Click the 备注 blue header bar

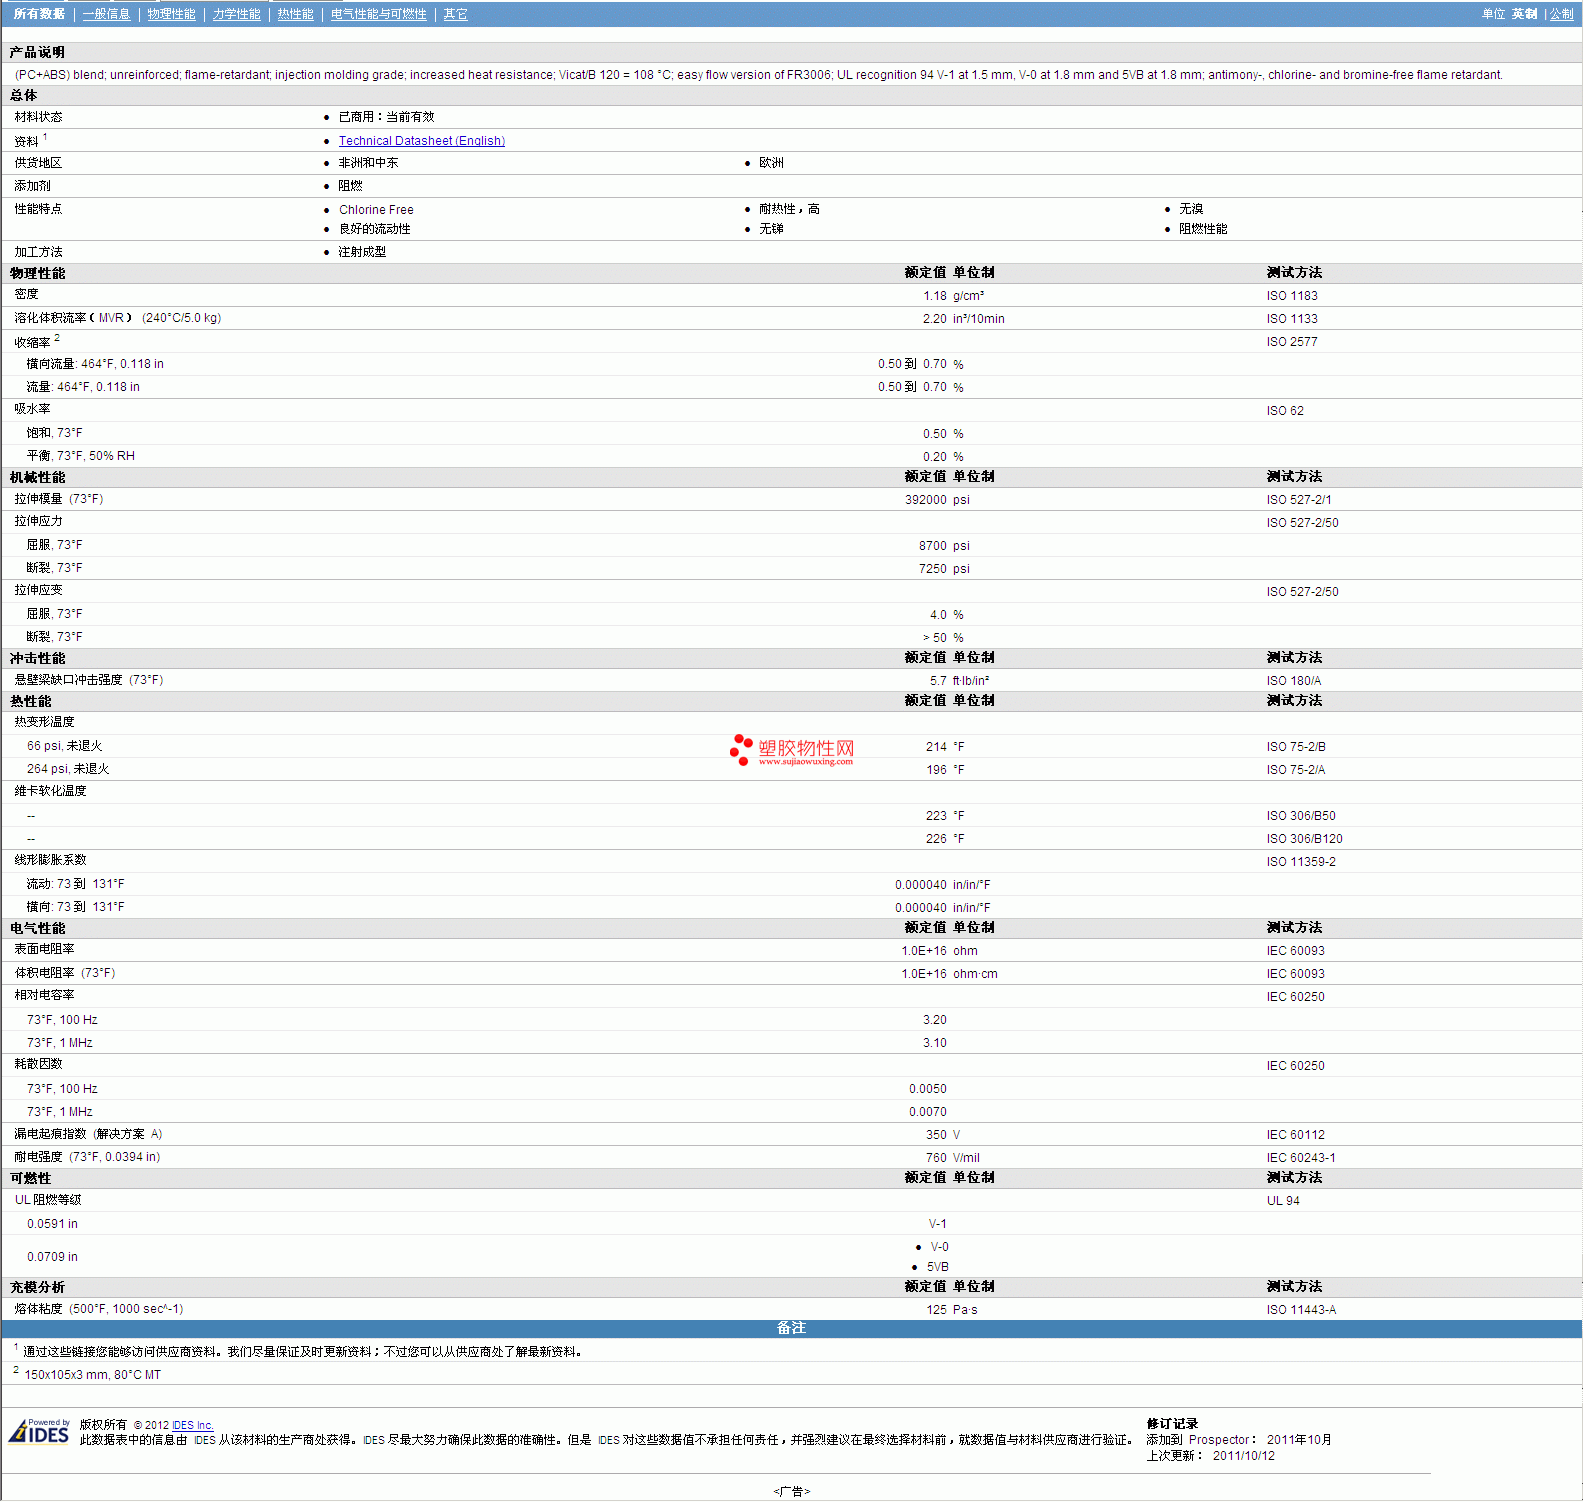click(791, 1328)
